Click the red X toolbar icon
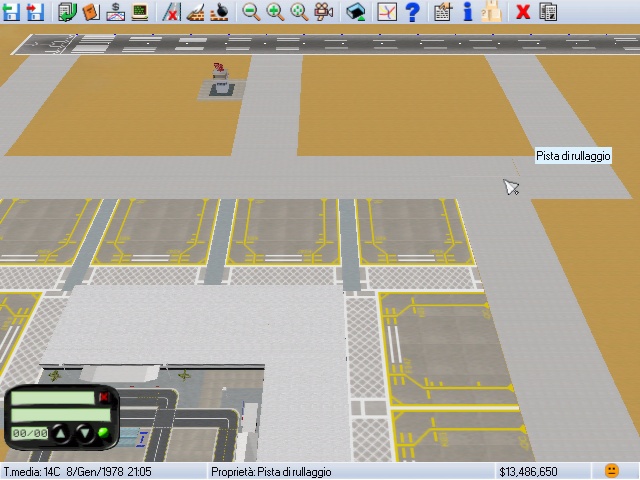The width and height of the screenshot is (640, 480). point(523,11)
